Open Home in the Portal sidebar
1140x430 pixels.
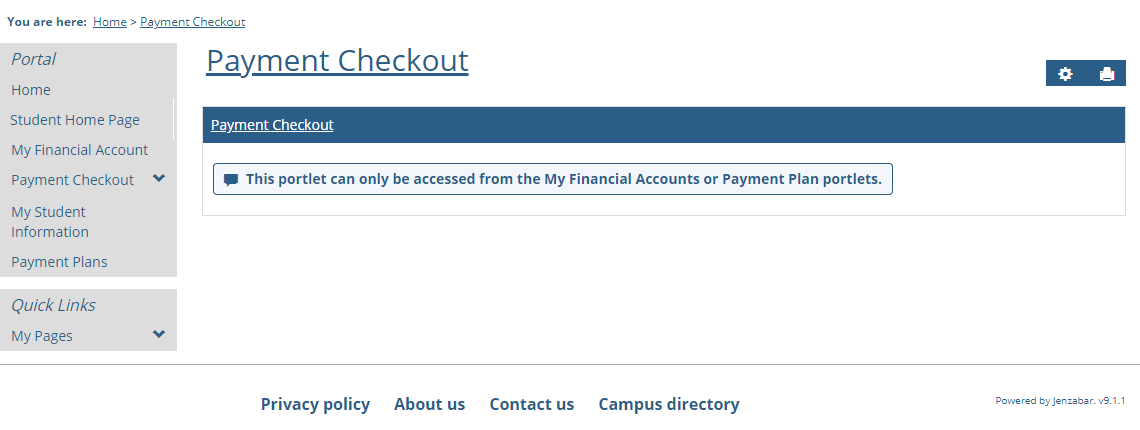tap(31, 90)
